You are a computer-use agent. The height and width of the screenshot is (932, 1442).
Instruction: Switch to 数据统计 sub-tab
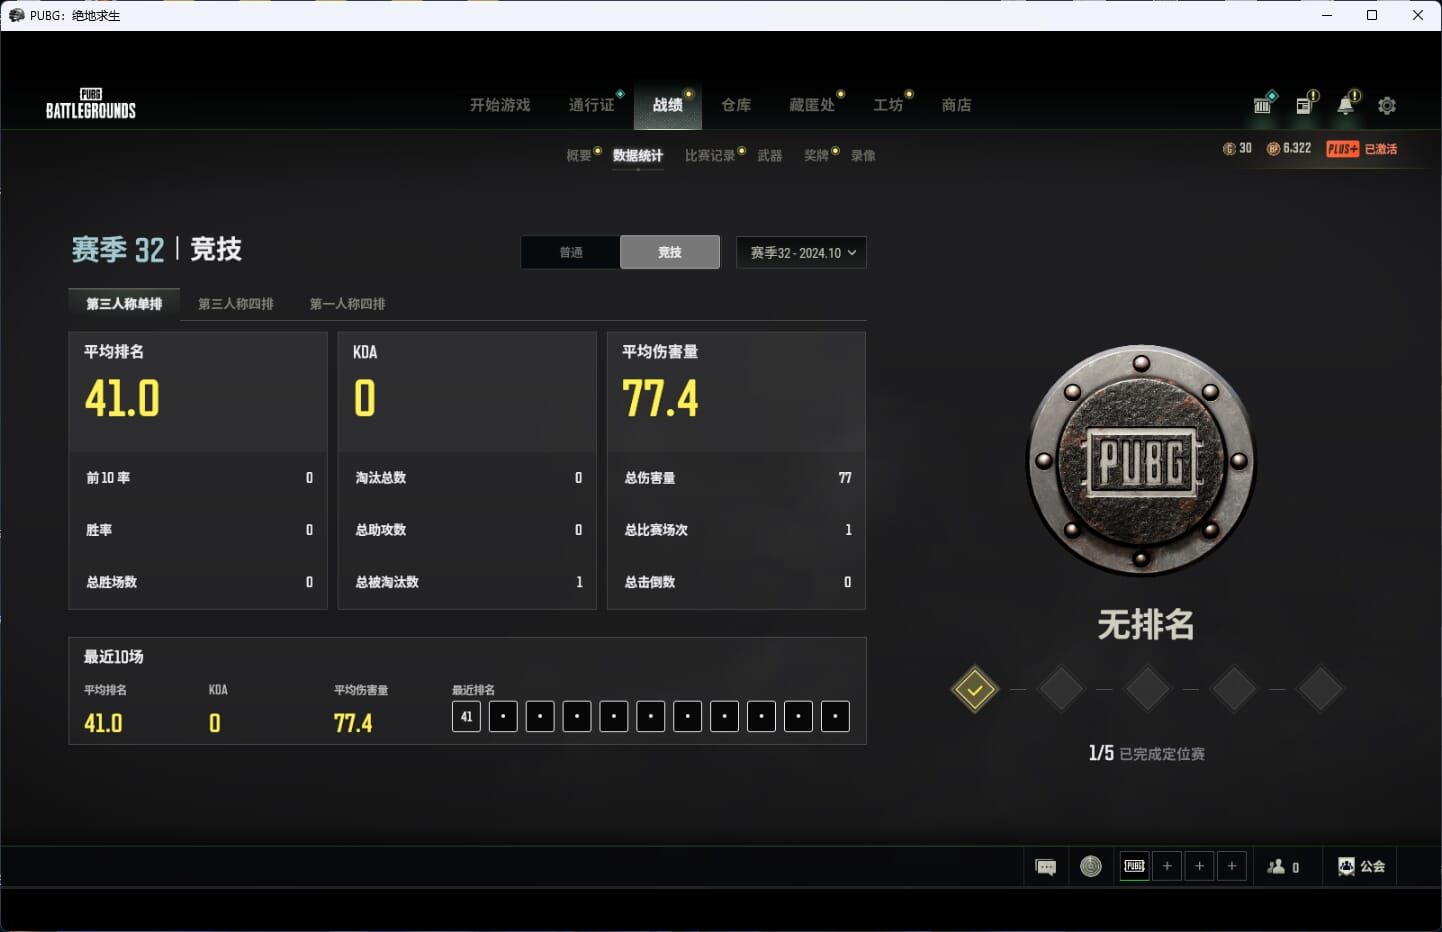638,156
